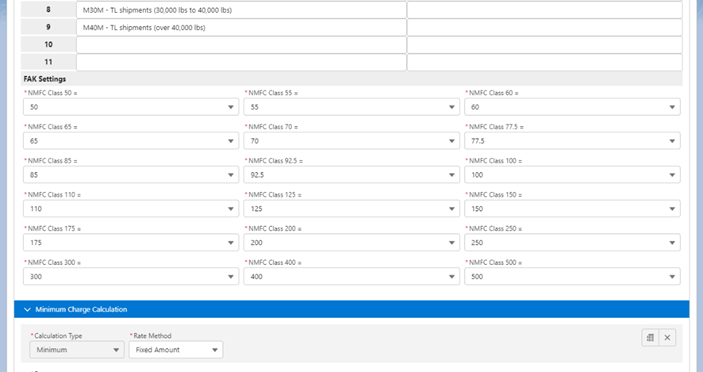Open the NMFC Class 125 dropdown
This screenshot has width=703, height=372.
(x=352, y=208)
